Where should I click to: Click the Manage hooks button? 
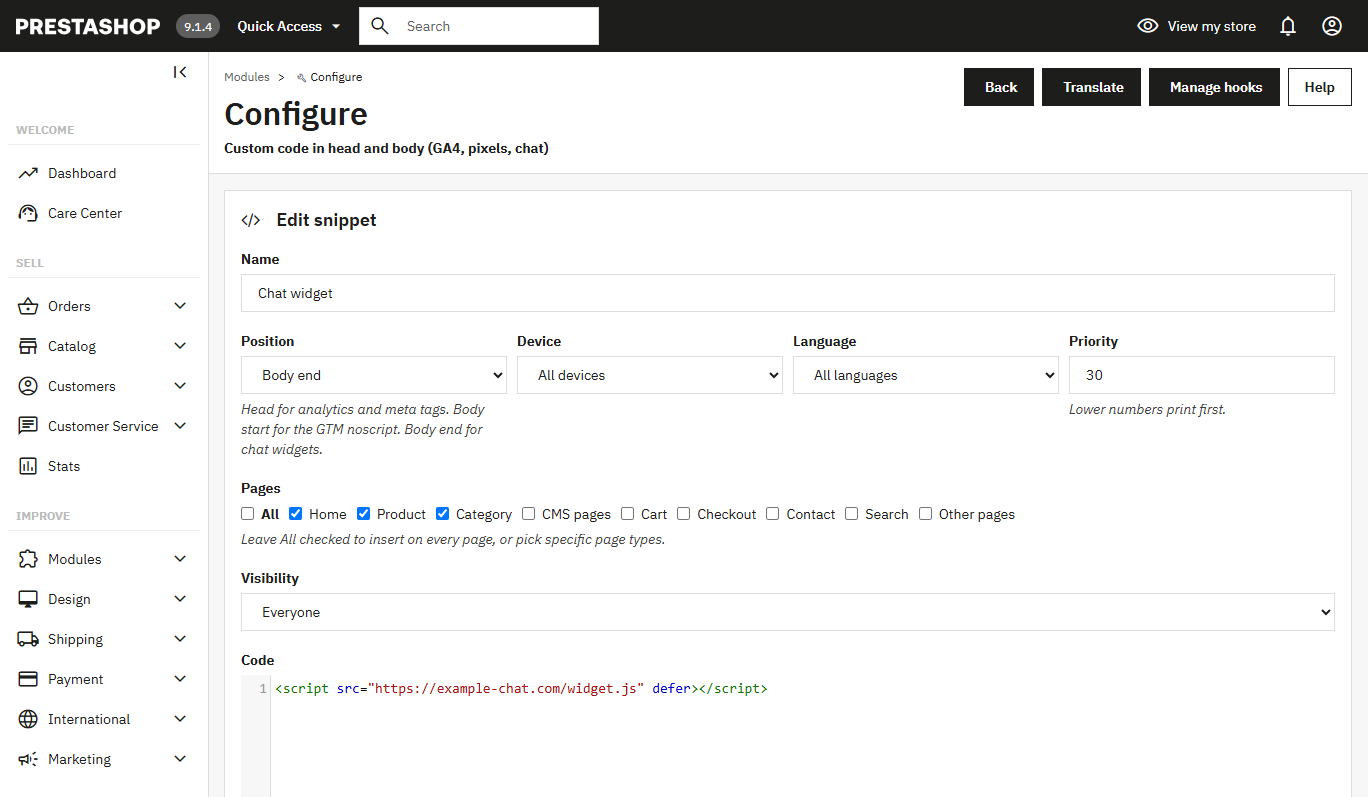pyautogui.click(x=1214, y=87)
